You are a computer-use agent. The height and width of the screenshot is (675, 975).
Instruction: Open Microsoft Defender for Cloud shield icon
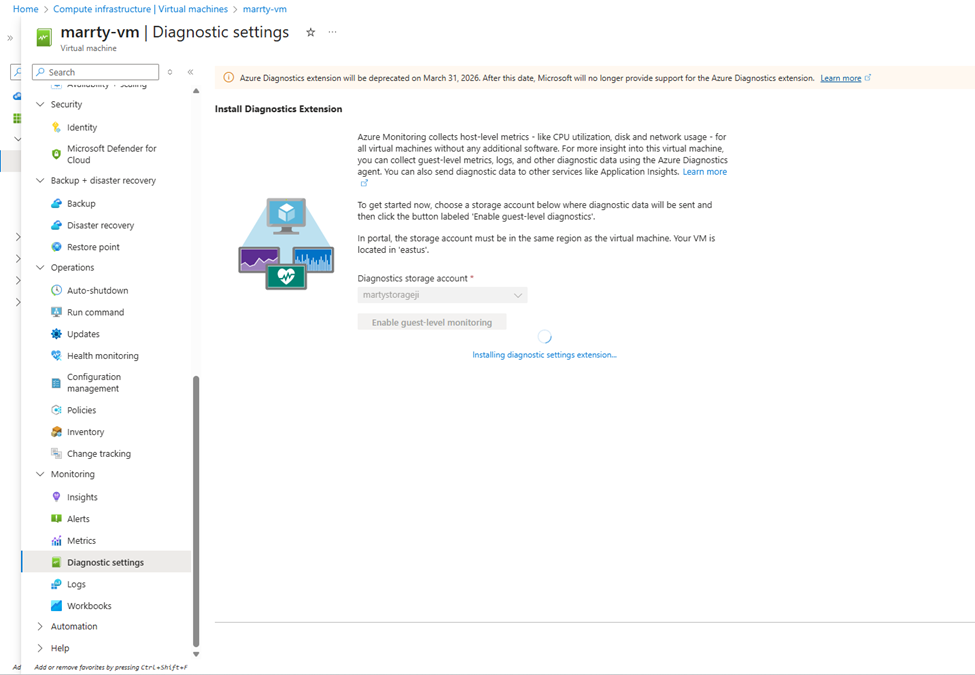[57, 154]
